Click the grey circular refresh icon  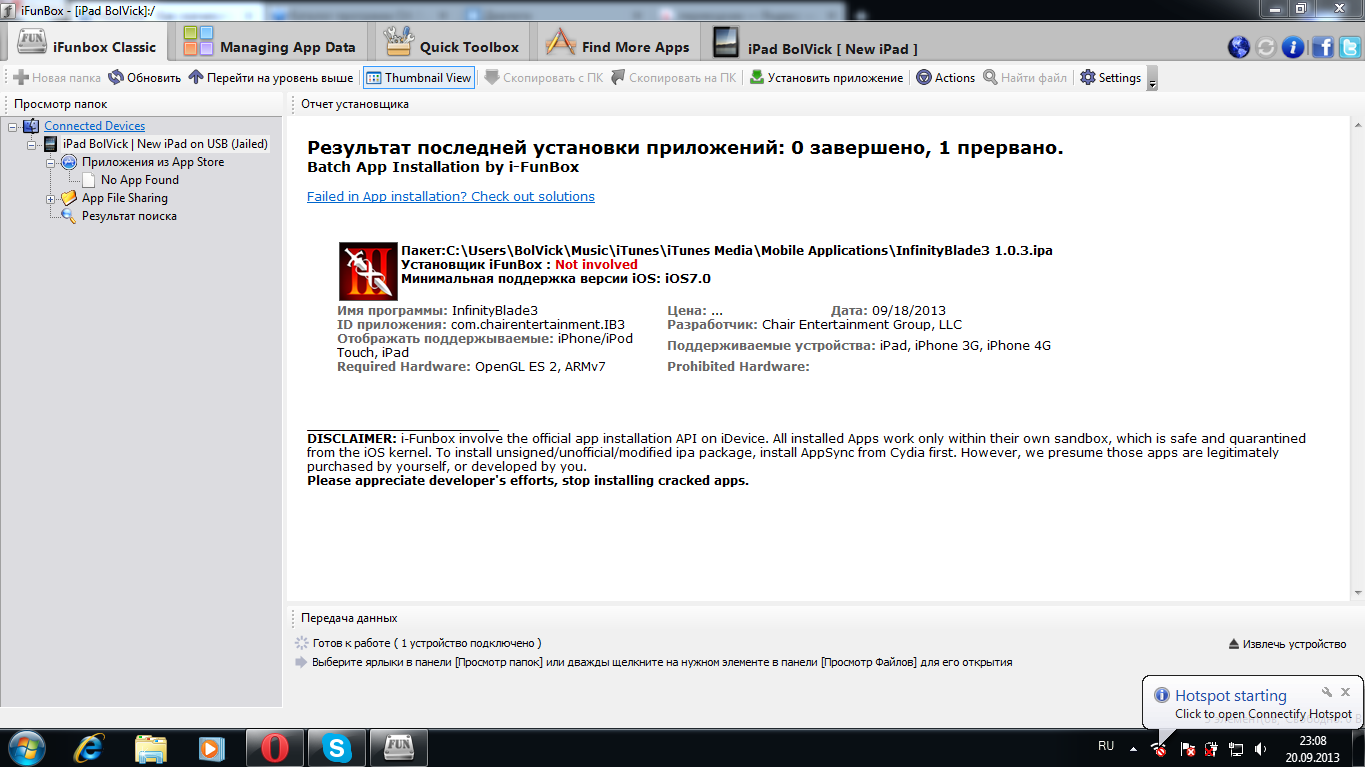(1266, 47)
